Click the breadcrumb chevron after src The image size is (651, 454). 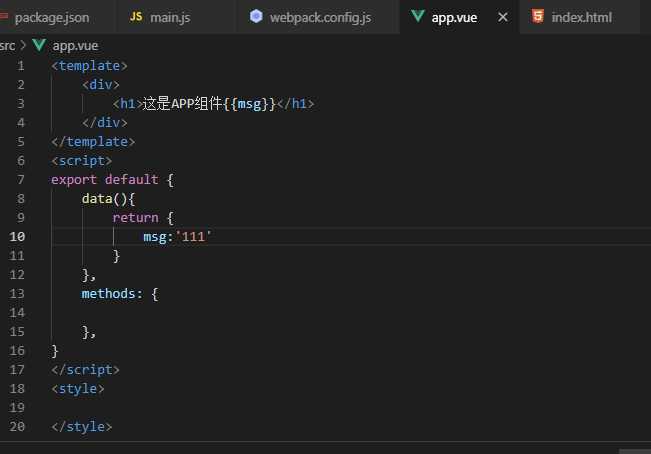[x=23, y=45]
